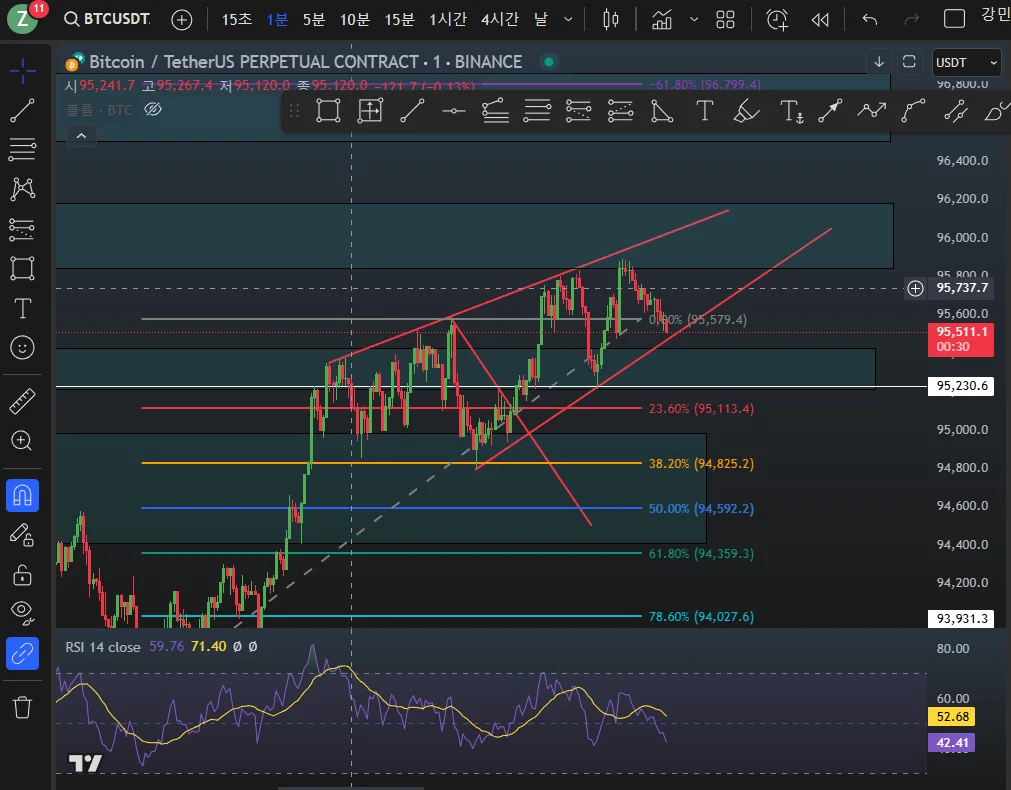1011x790 pixels.
Task: Switch to the 15분 timeframe
Action: [399, 19]
